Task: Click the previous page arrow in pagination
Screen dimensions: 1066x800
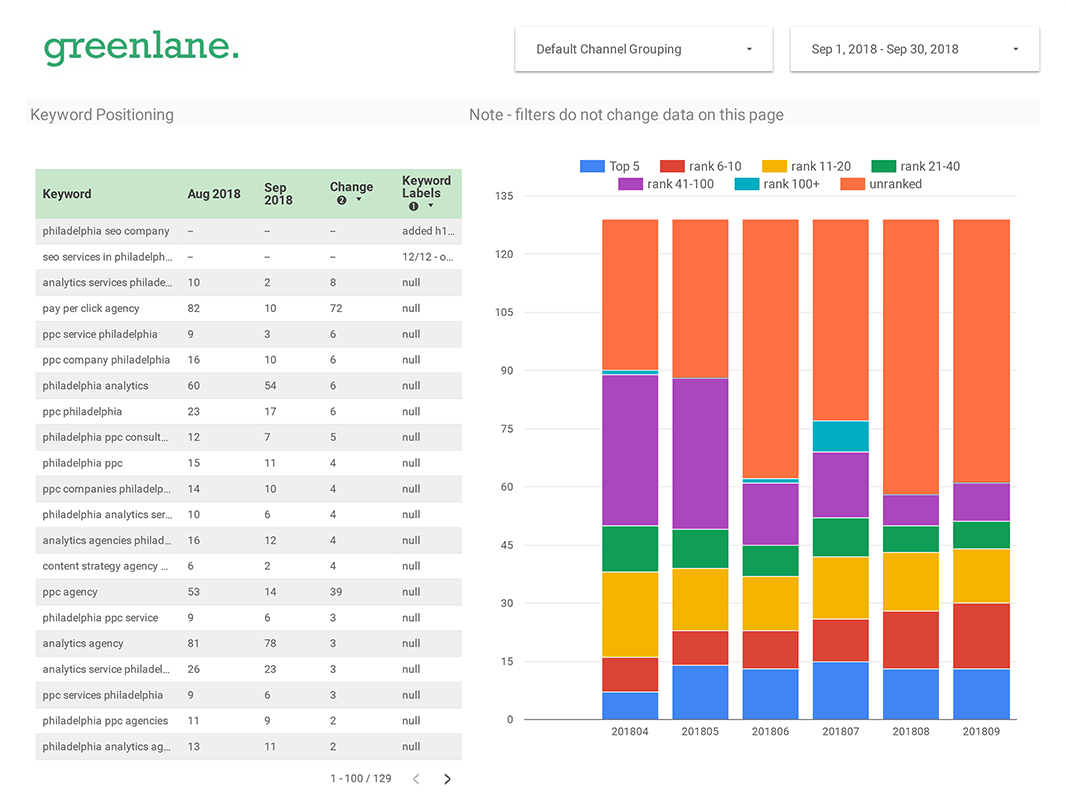Action: coord(416,779)
